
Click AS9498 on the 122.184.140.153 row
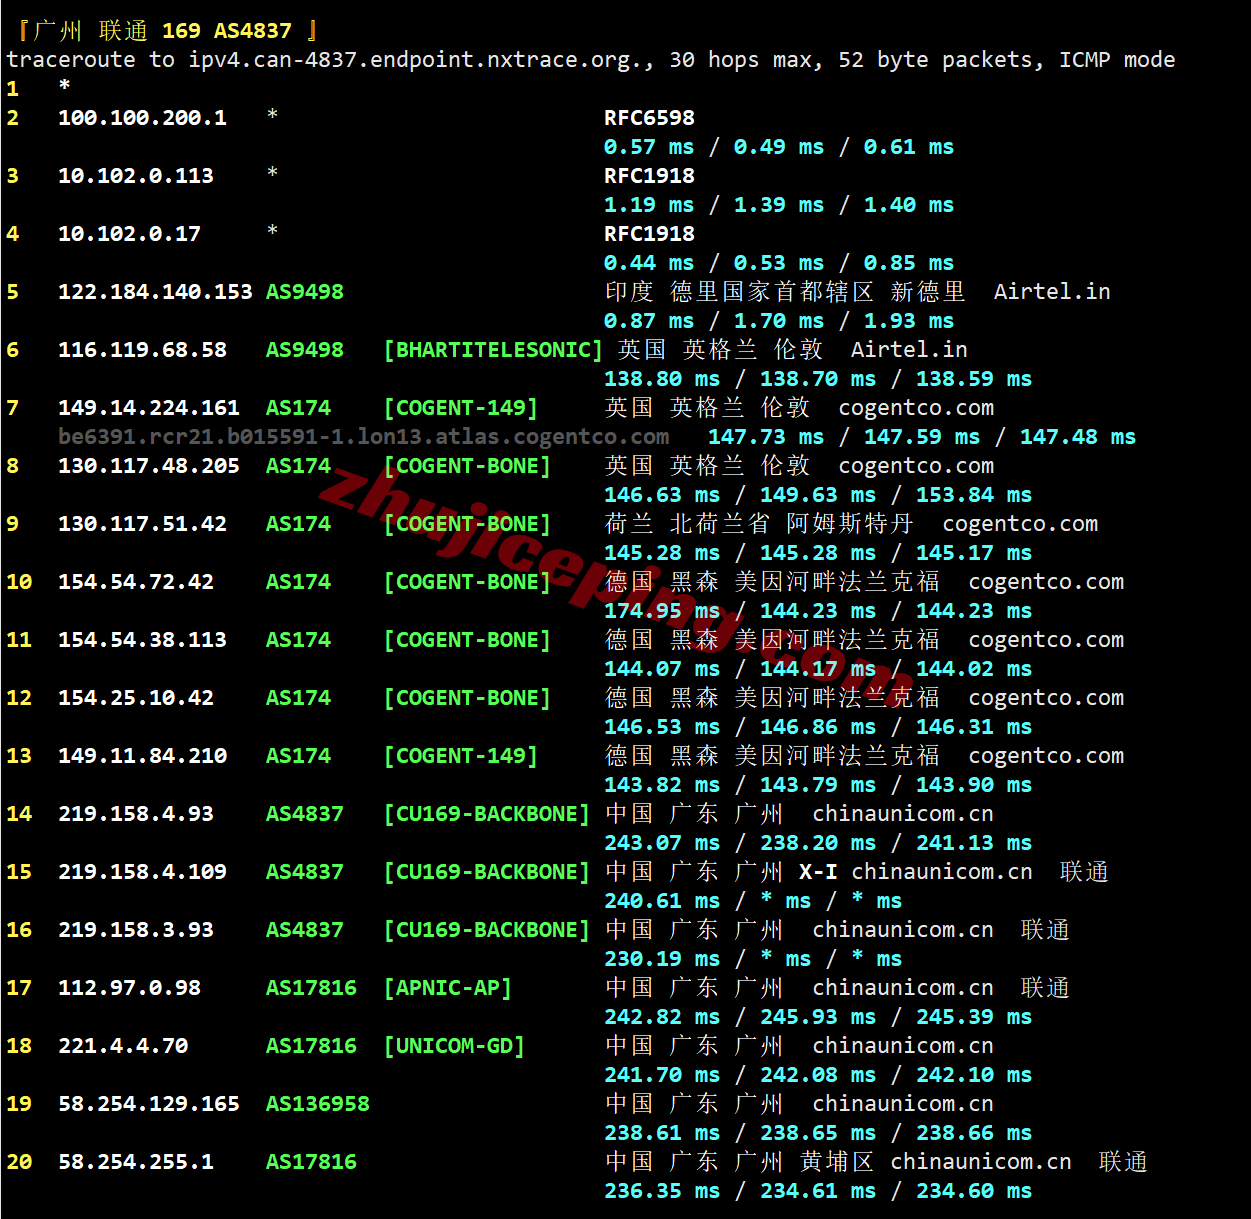(x=305, y=292)
